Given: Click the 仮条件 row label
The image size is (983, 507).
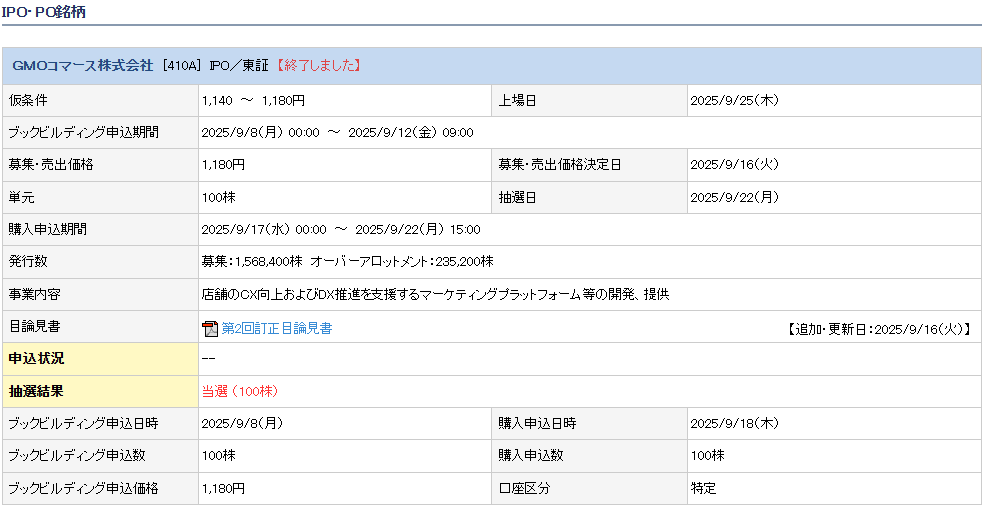Looking at the screenshot, I should [28, 100].
